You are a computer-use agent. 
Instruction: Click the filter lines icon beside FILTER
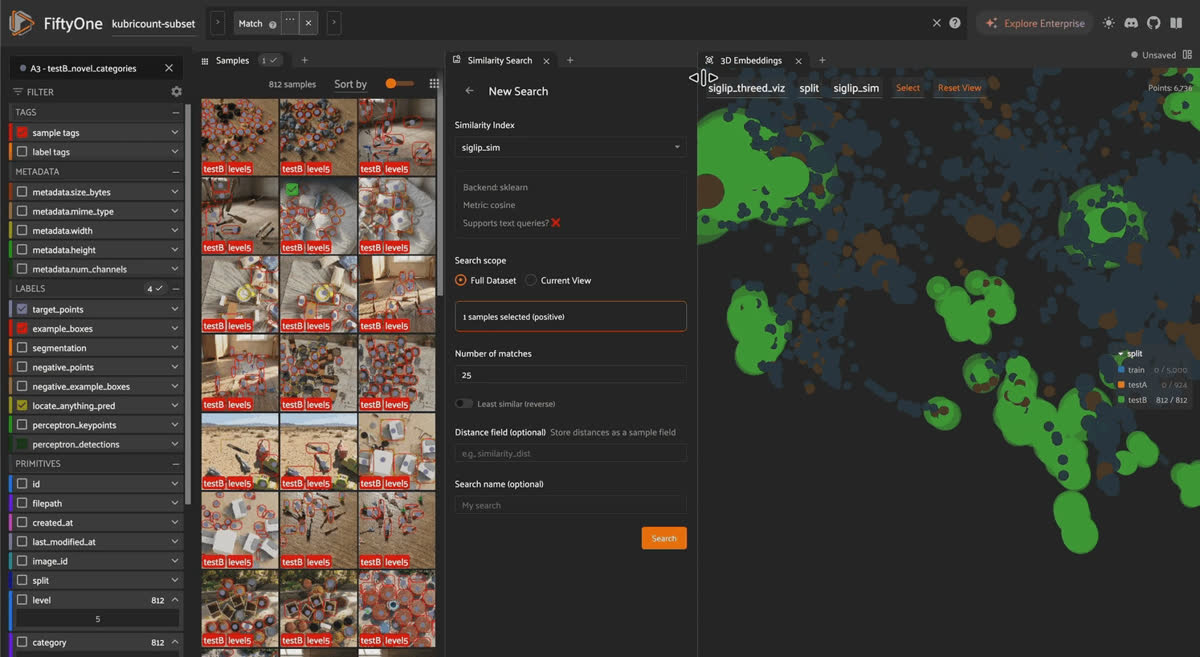point(17,91)
